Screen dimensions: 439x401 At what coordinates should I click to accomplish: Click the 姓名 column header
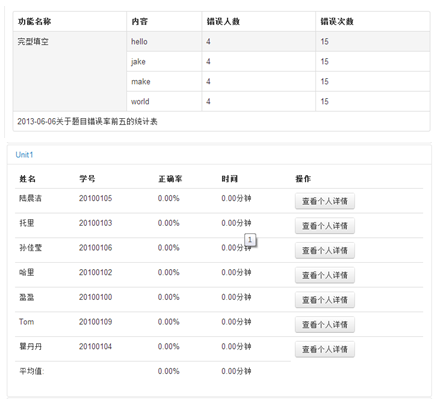(x=27, y=179)
